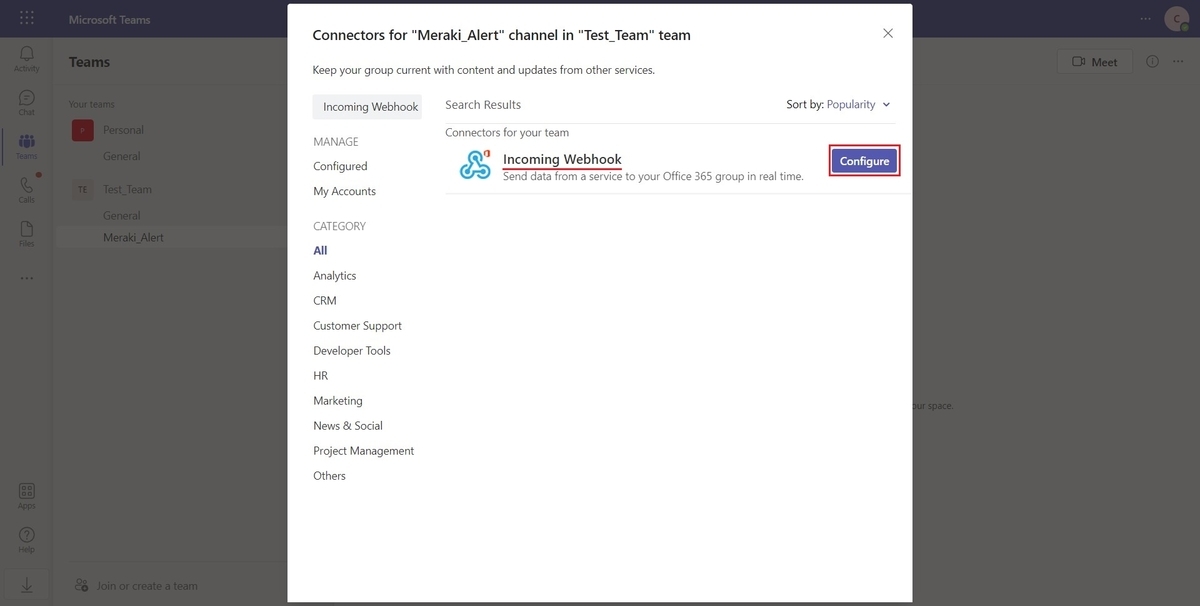Open Apps store in the left rail
This screenshot has height=606, width=1200.
(x=26, y=496)
